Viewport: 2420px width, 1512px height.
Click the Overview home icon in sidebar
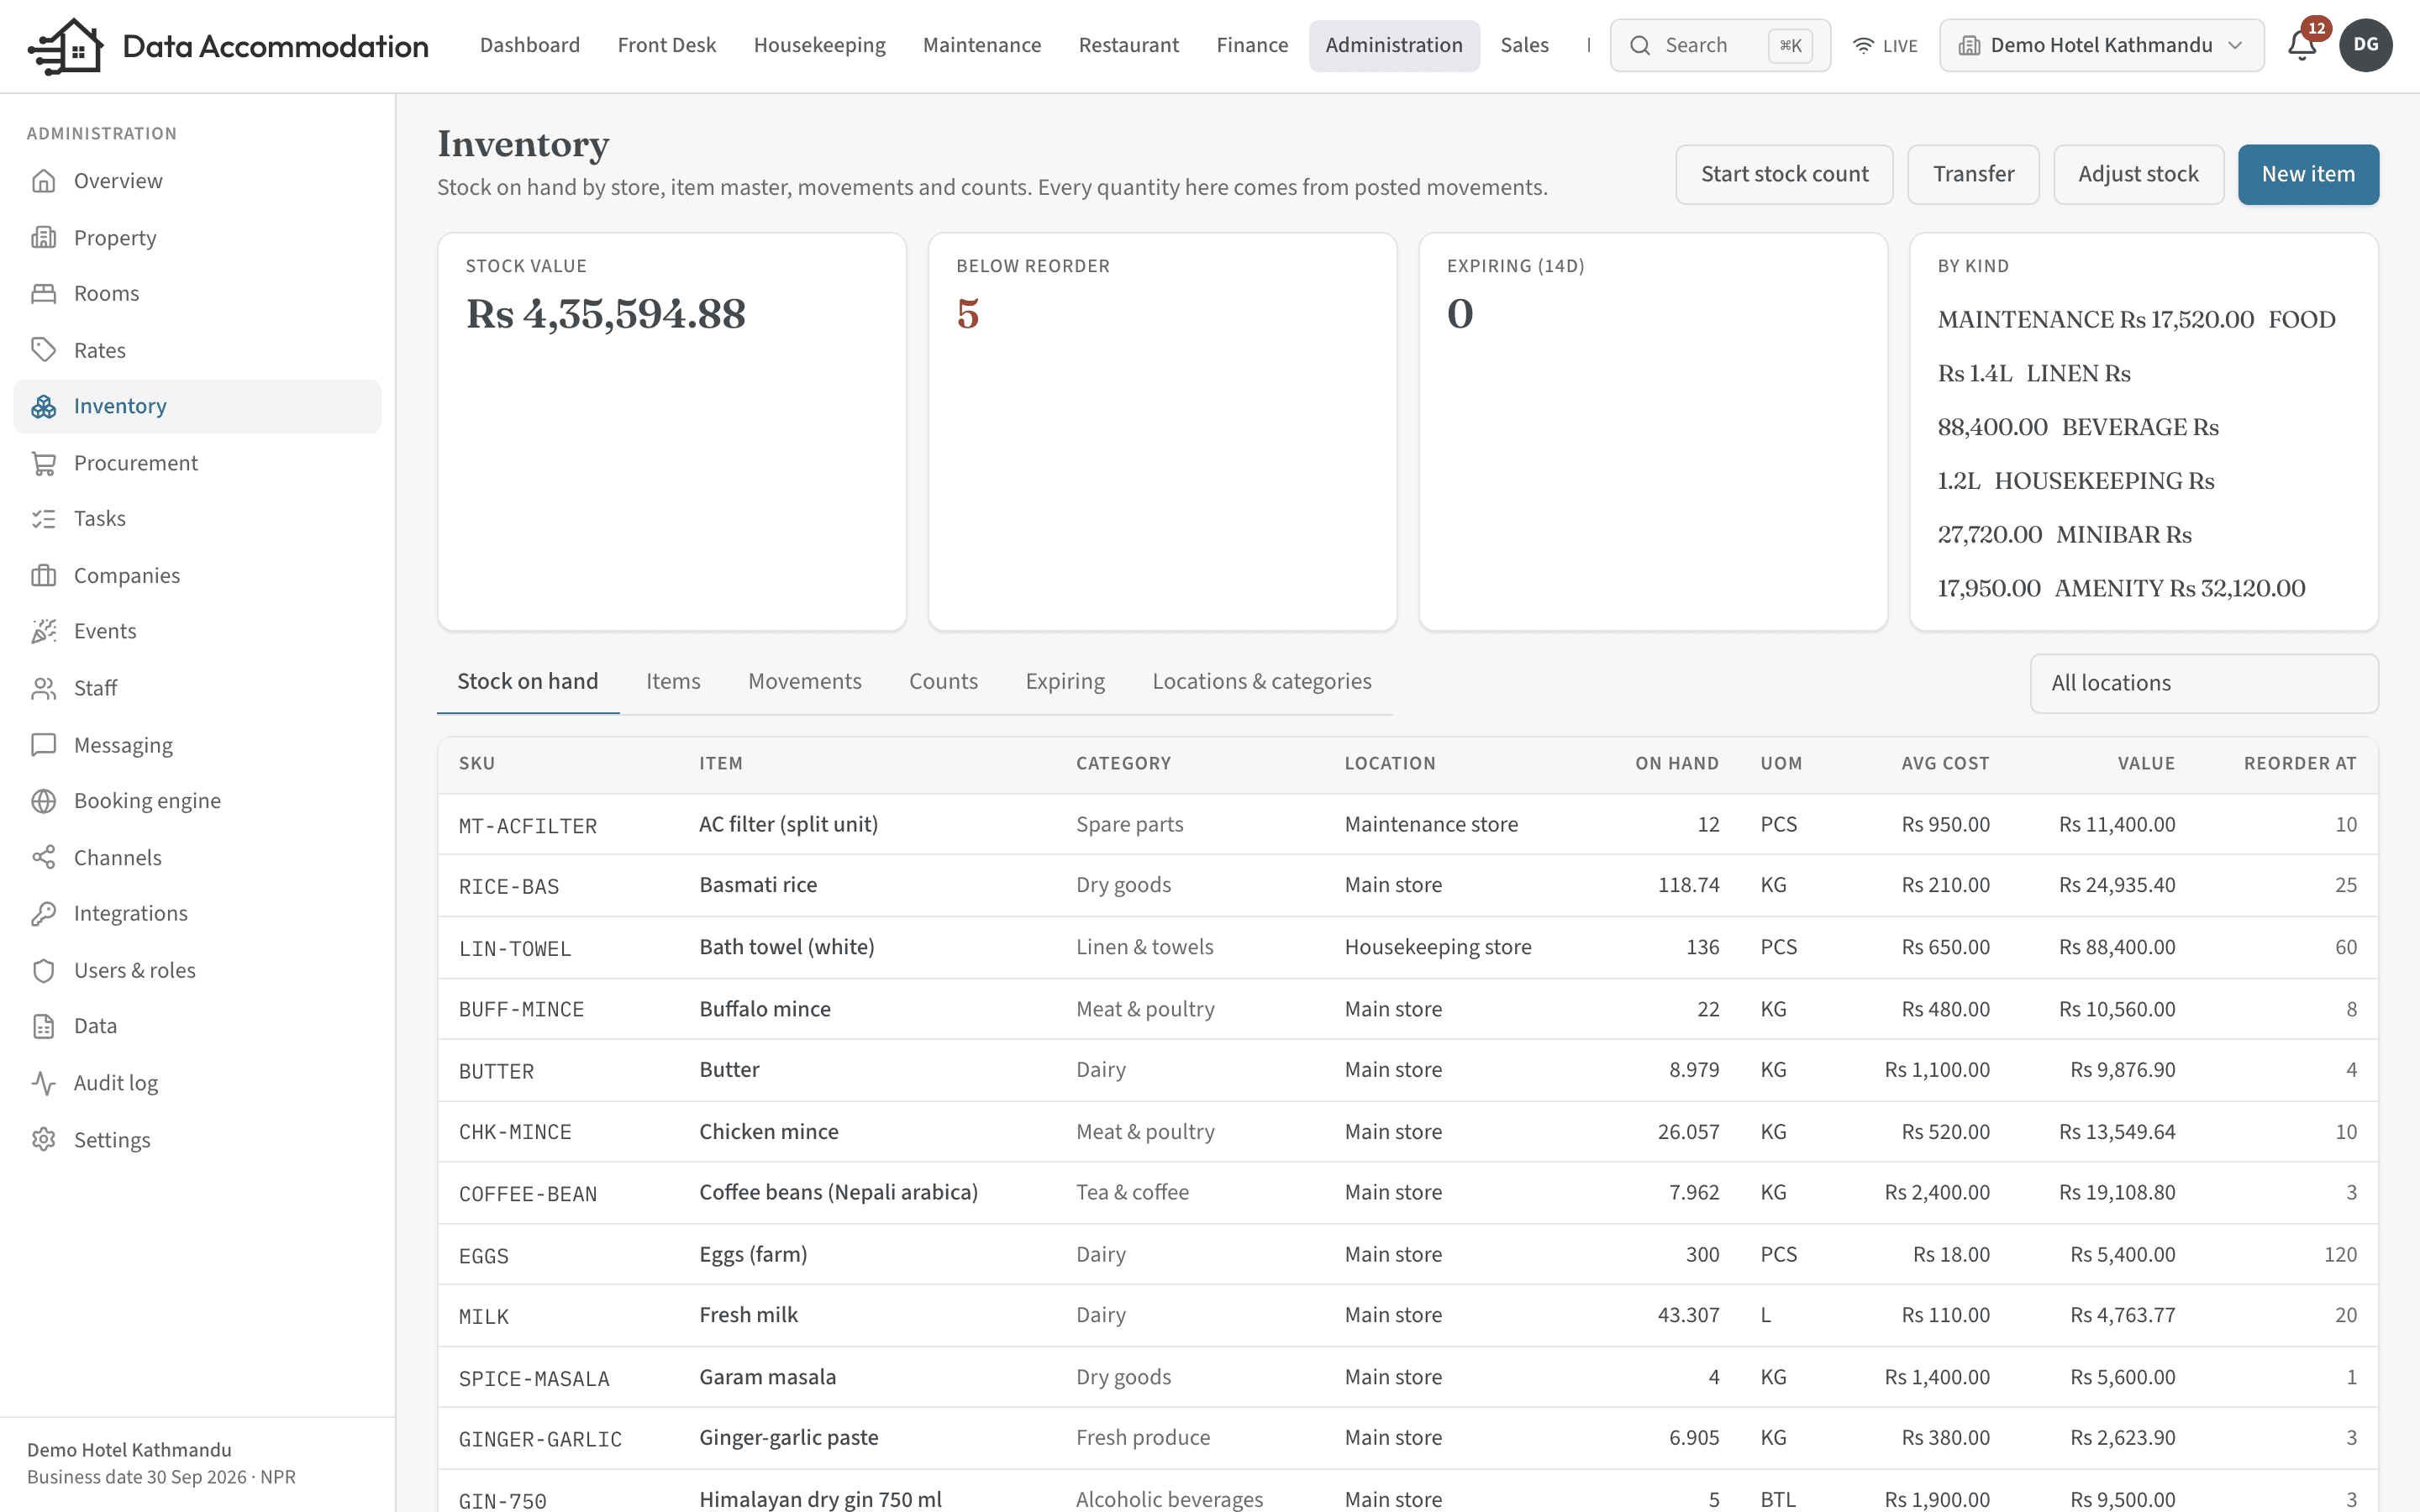pos(43,181)
